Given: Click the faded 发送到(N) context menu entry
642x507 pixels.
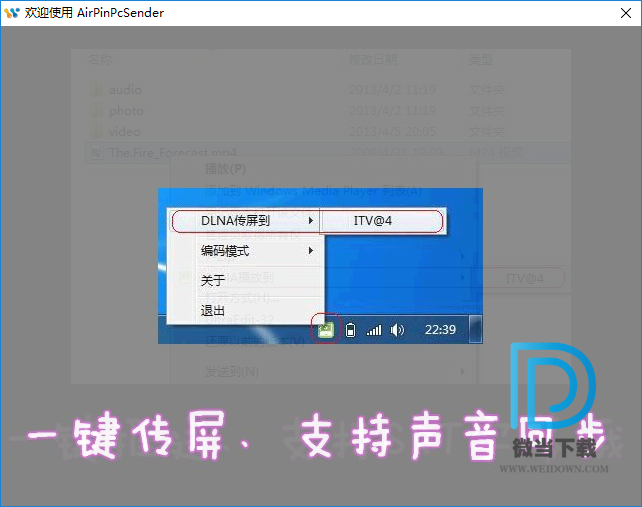Looking at the screenshot, I should tap(232, 372).
